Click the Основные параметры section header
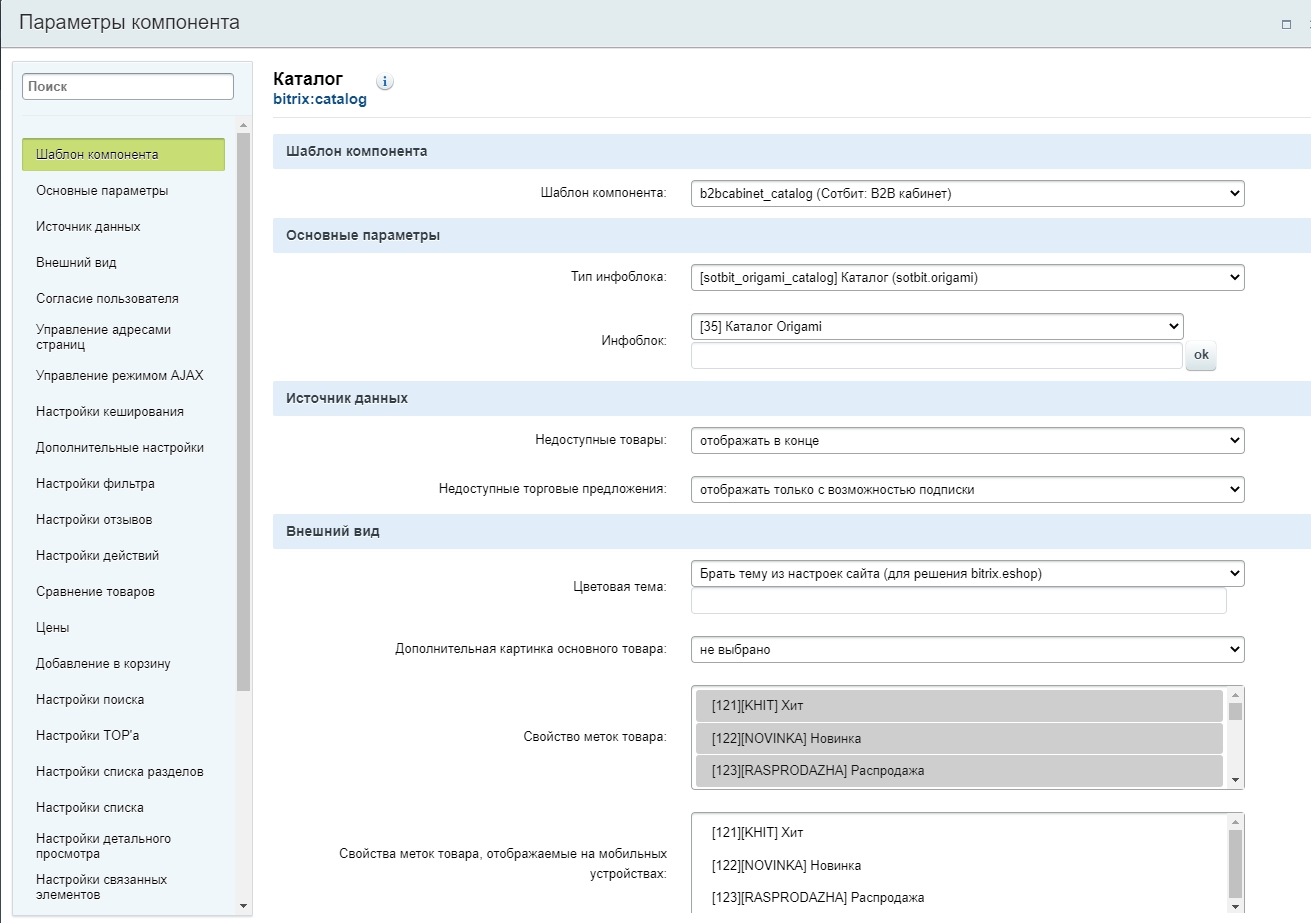1311x923 pixels. point(792,236)
